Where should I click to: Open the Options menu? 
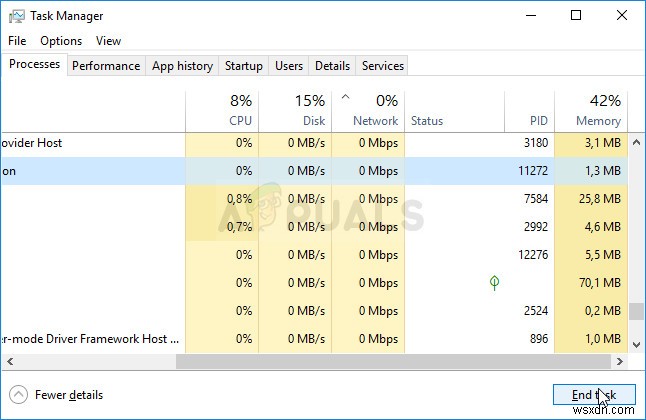(61, 41)
